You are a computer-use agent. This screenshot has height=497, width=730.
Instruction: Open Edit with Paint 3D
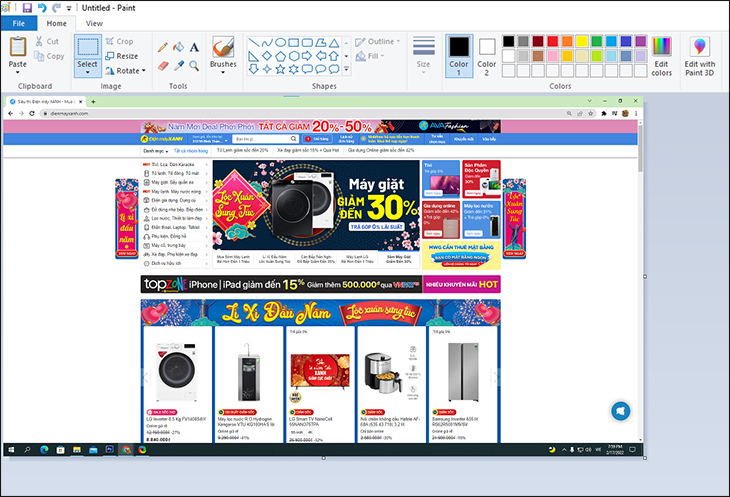point(700,56)
